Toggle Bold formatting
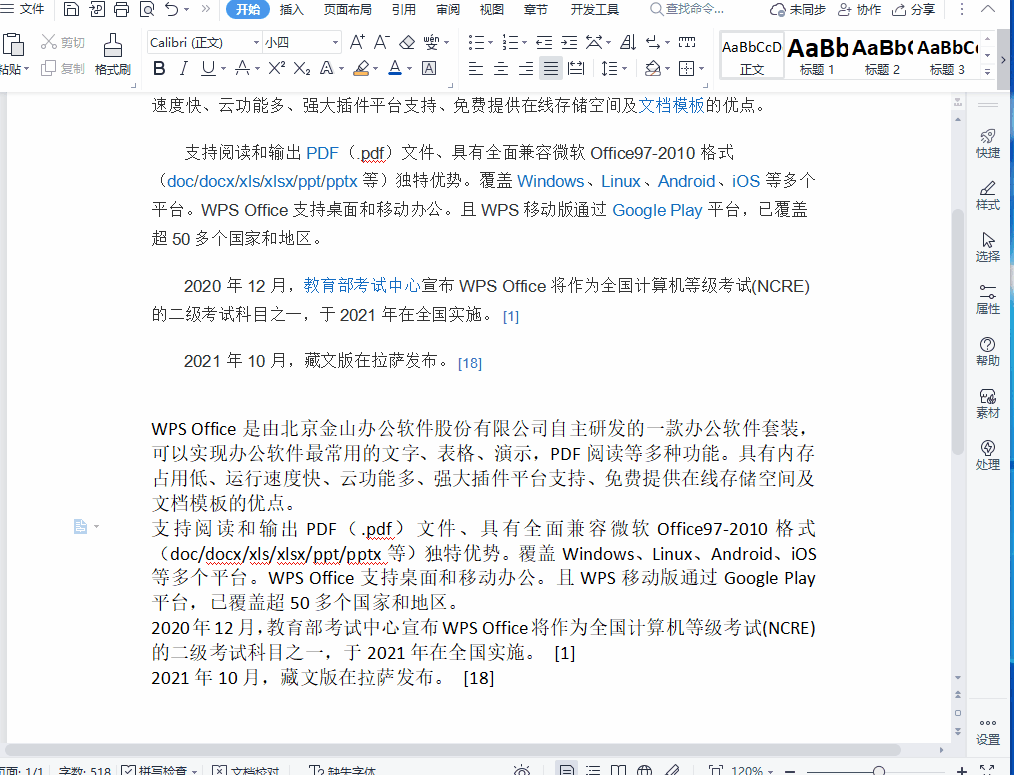This screenshot has width=1014, height=775. click(x=159, y=68)
